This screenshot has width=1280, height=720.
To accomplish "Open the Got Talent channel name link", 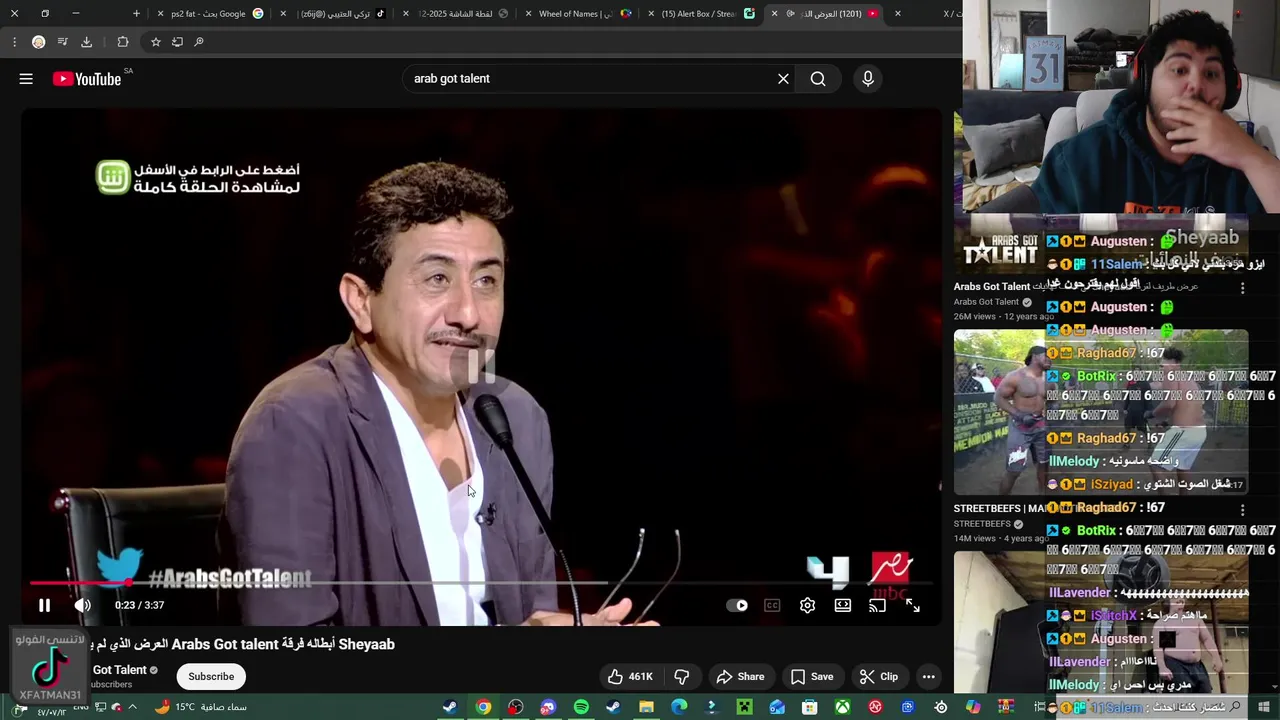I will [119, 670].
